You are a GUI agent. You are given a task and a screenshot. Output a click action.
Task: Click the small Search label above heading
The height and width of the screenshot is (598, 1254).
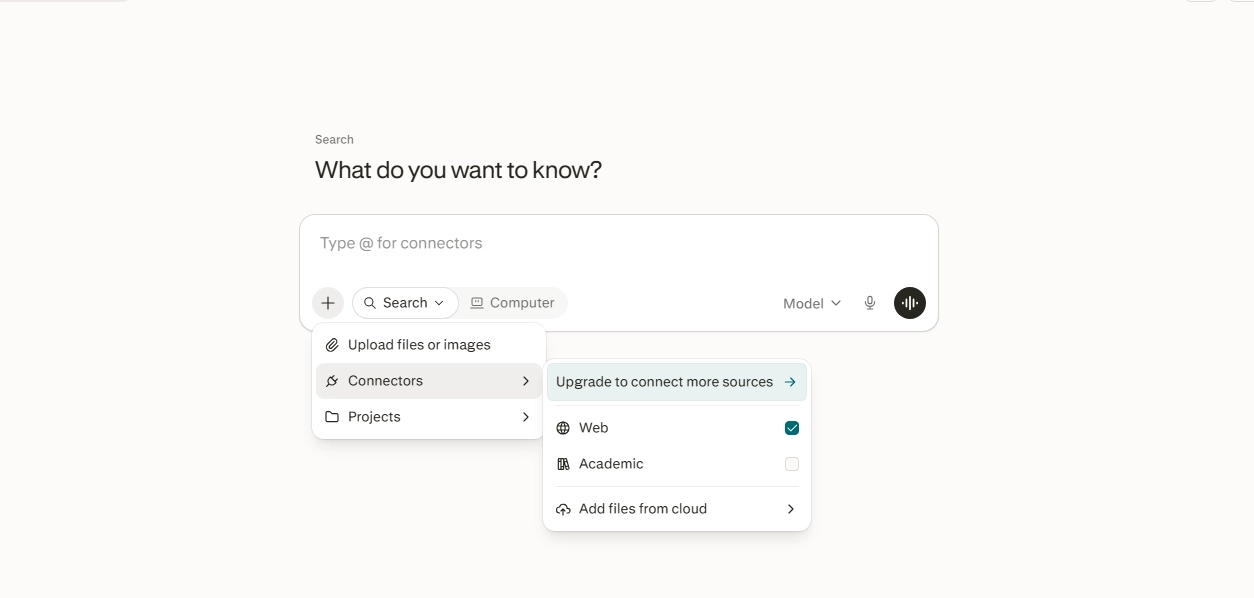[334, 140]
